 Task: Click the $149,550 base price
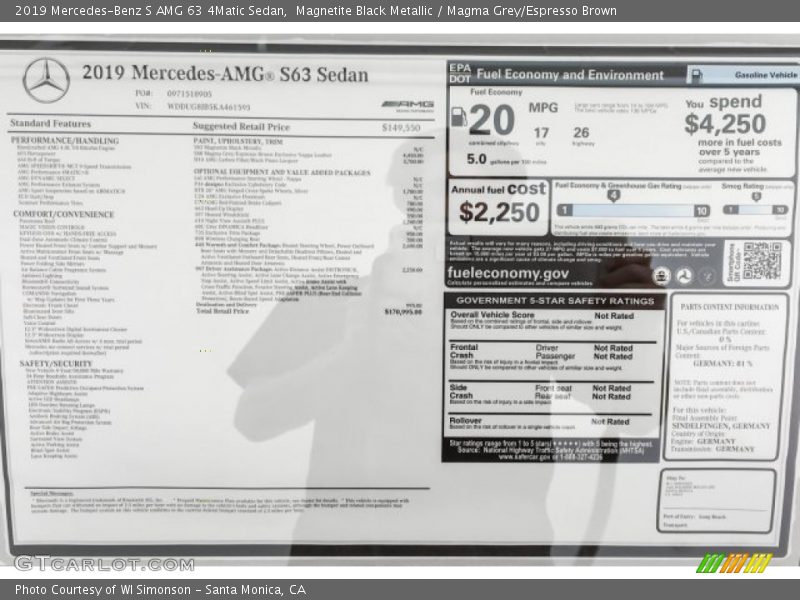click(401, 128)
